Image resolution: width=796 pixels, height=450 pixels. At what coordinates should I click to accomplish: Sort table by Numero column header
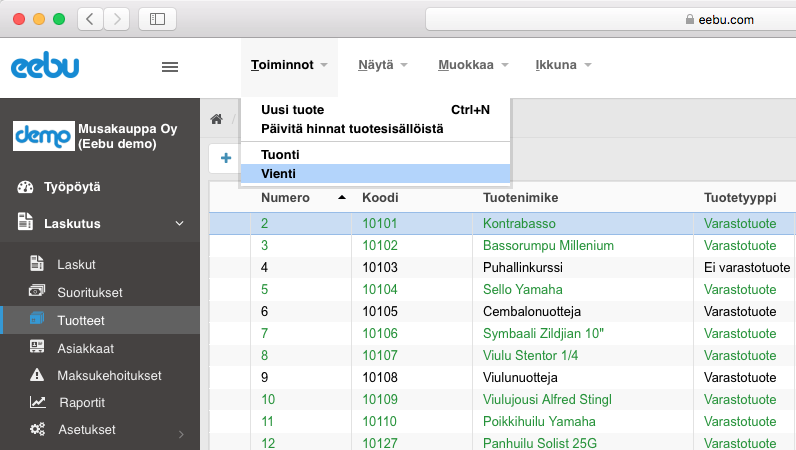pos(285,198)
